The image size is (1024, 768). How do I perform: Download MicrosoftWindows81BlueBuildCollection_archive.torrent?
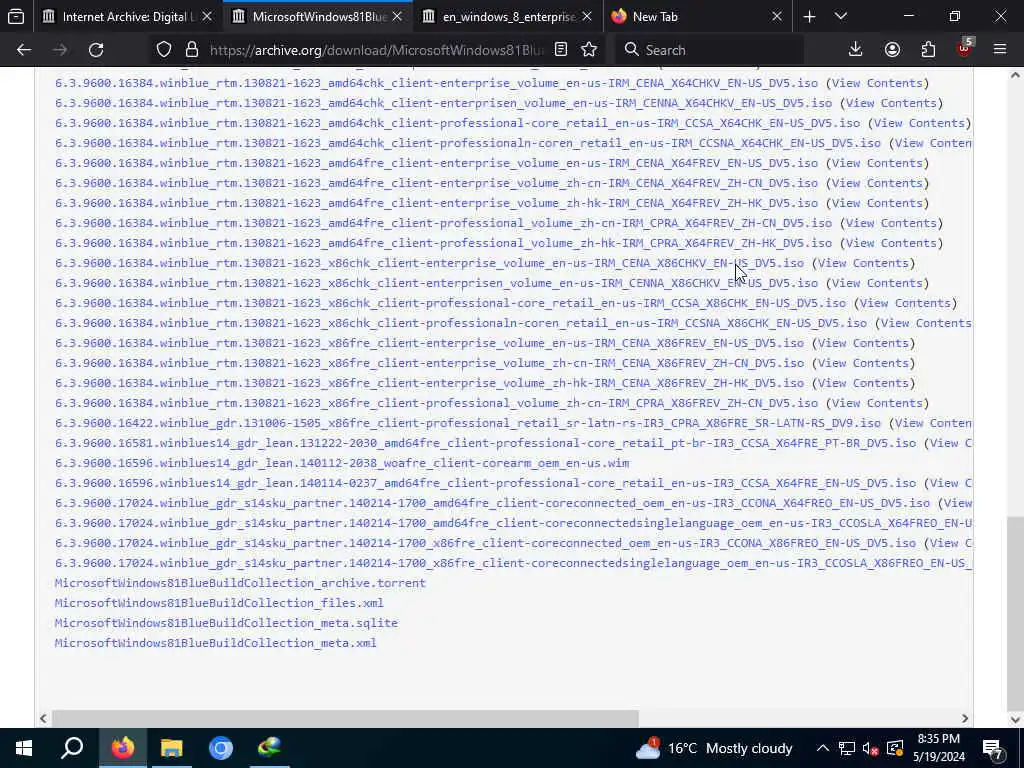click(x=240, y=583)
